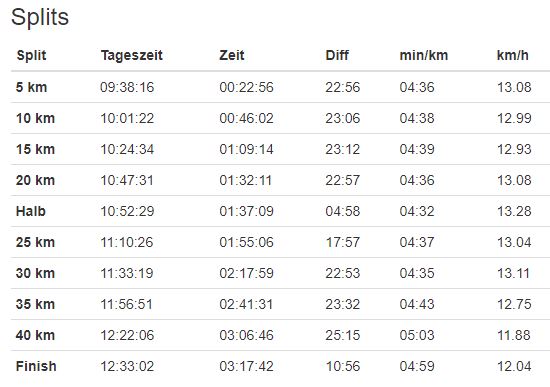550x387 pixels.
Task: Click the Tageszeit column header
Action: coord(132,56)
